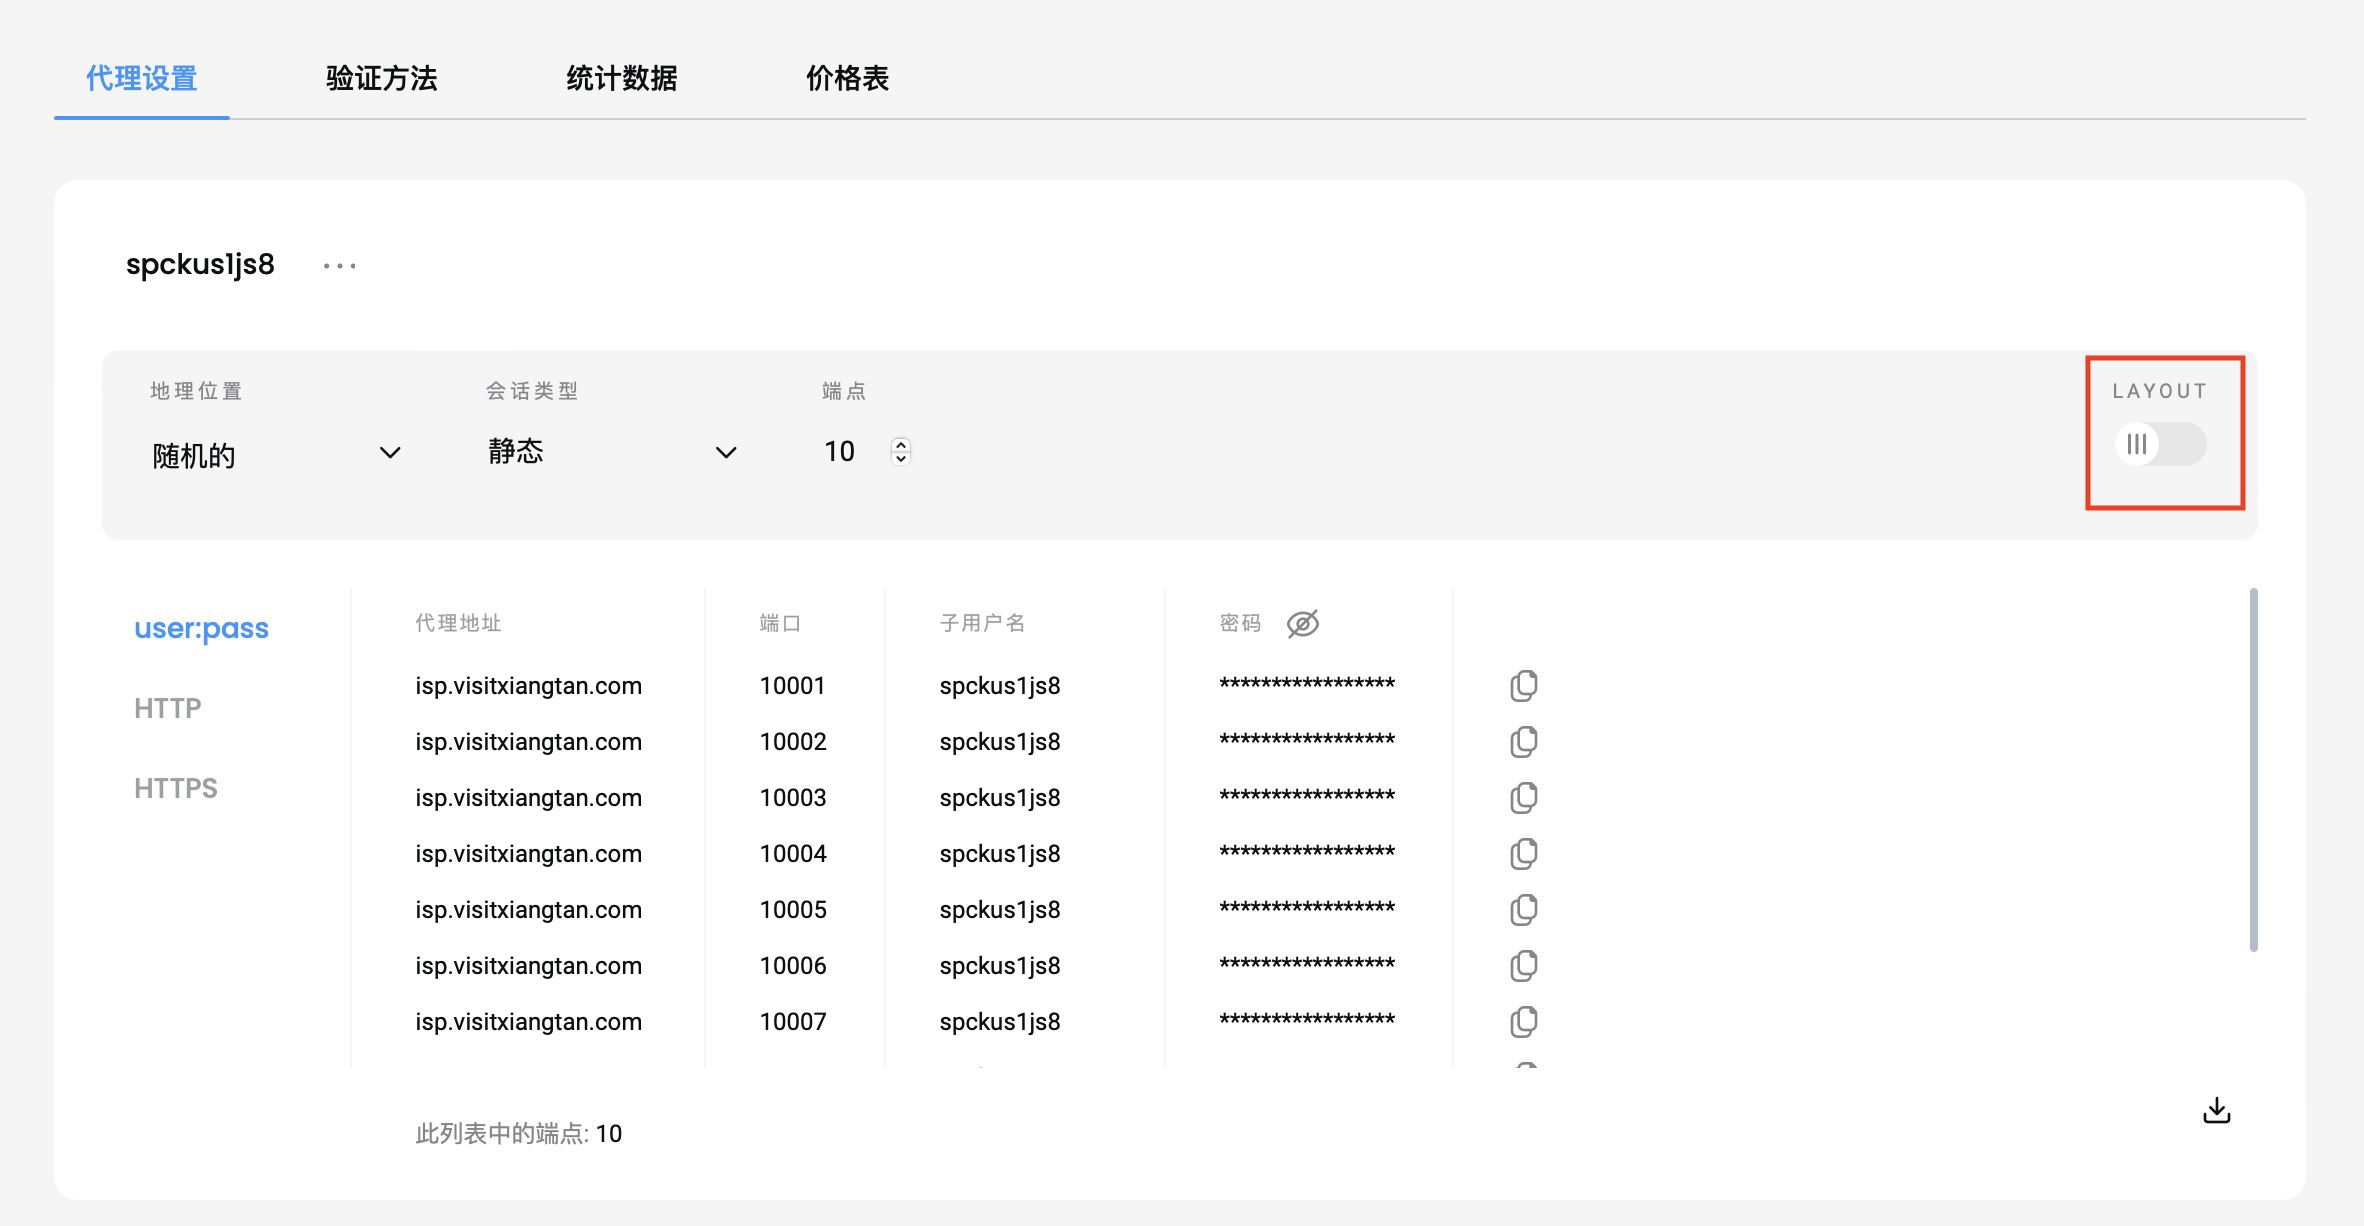Select the HTTPS format

176,788
